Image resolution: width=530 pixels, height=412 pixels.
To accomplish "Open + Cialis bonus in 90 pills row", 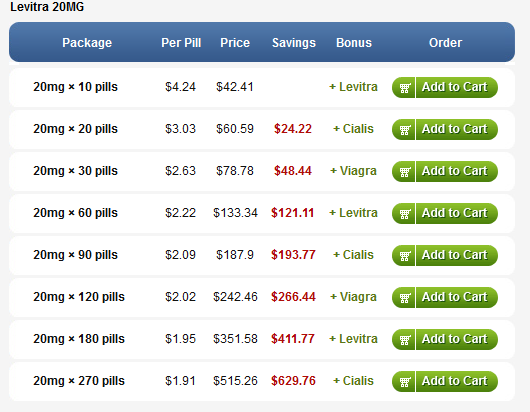I will coord(353,255).
